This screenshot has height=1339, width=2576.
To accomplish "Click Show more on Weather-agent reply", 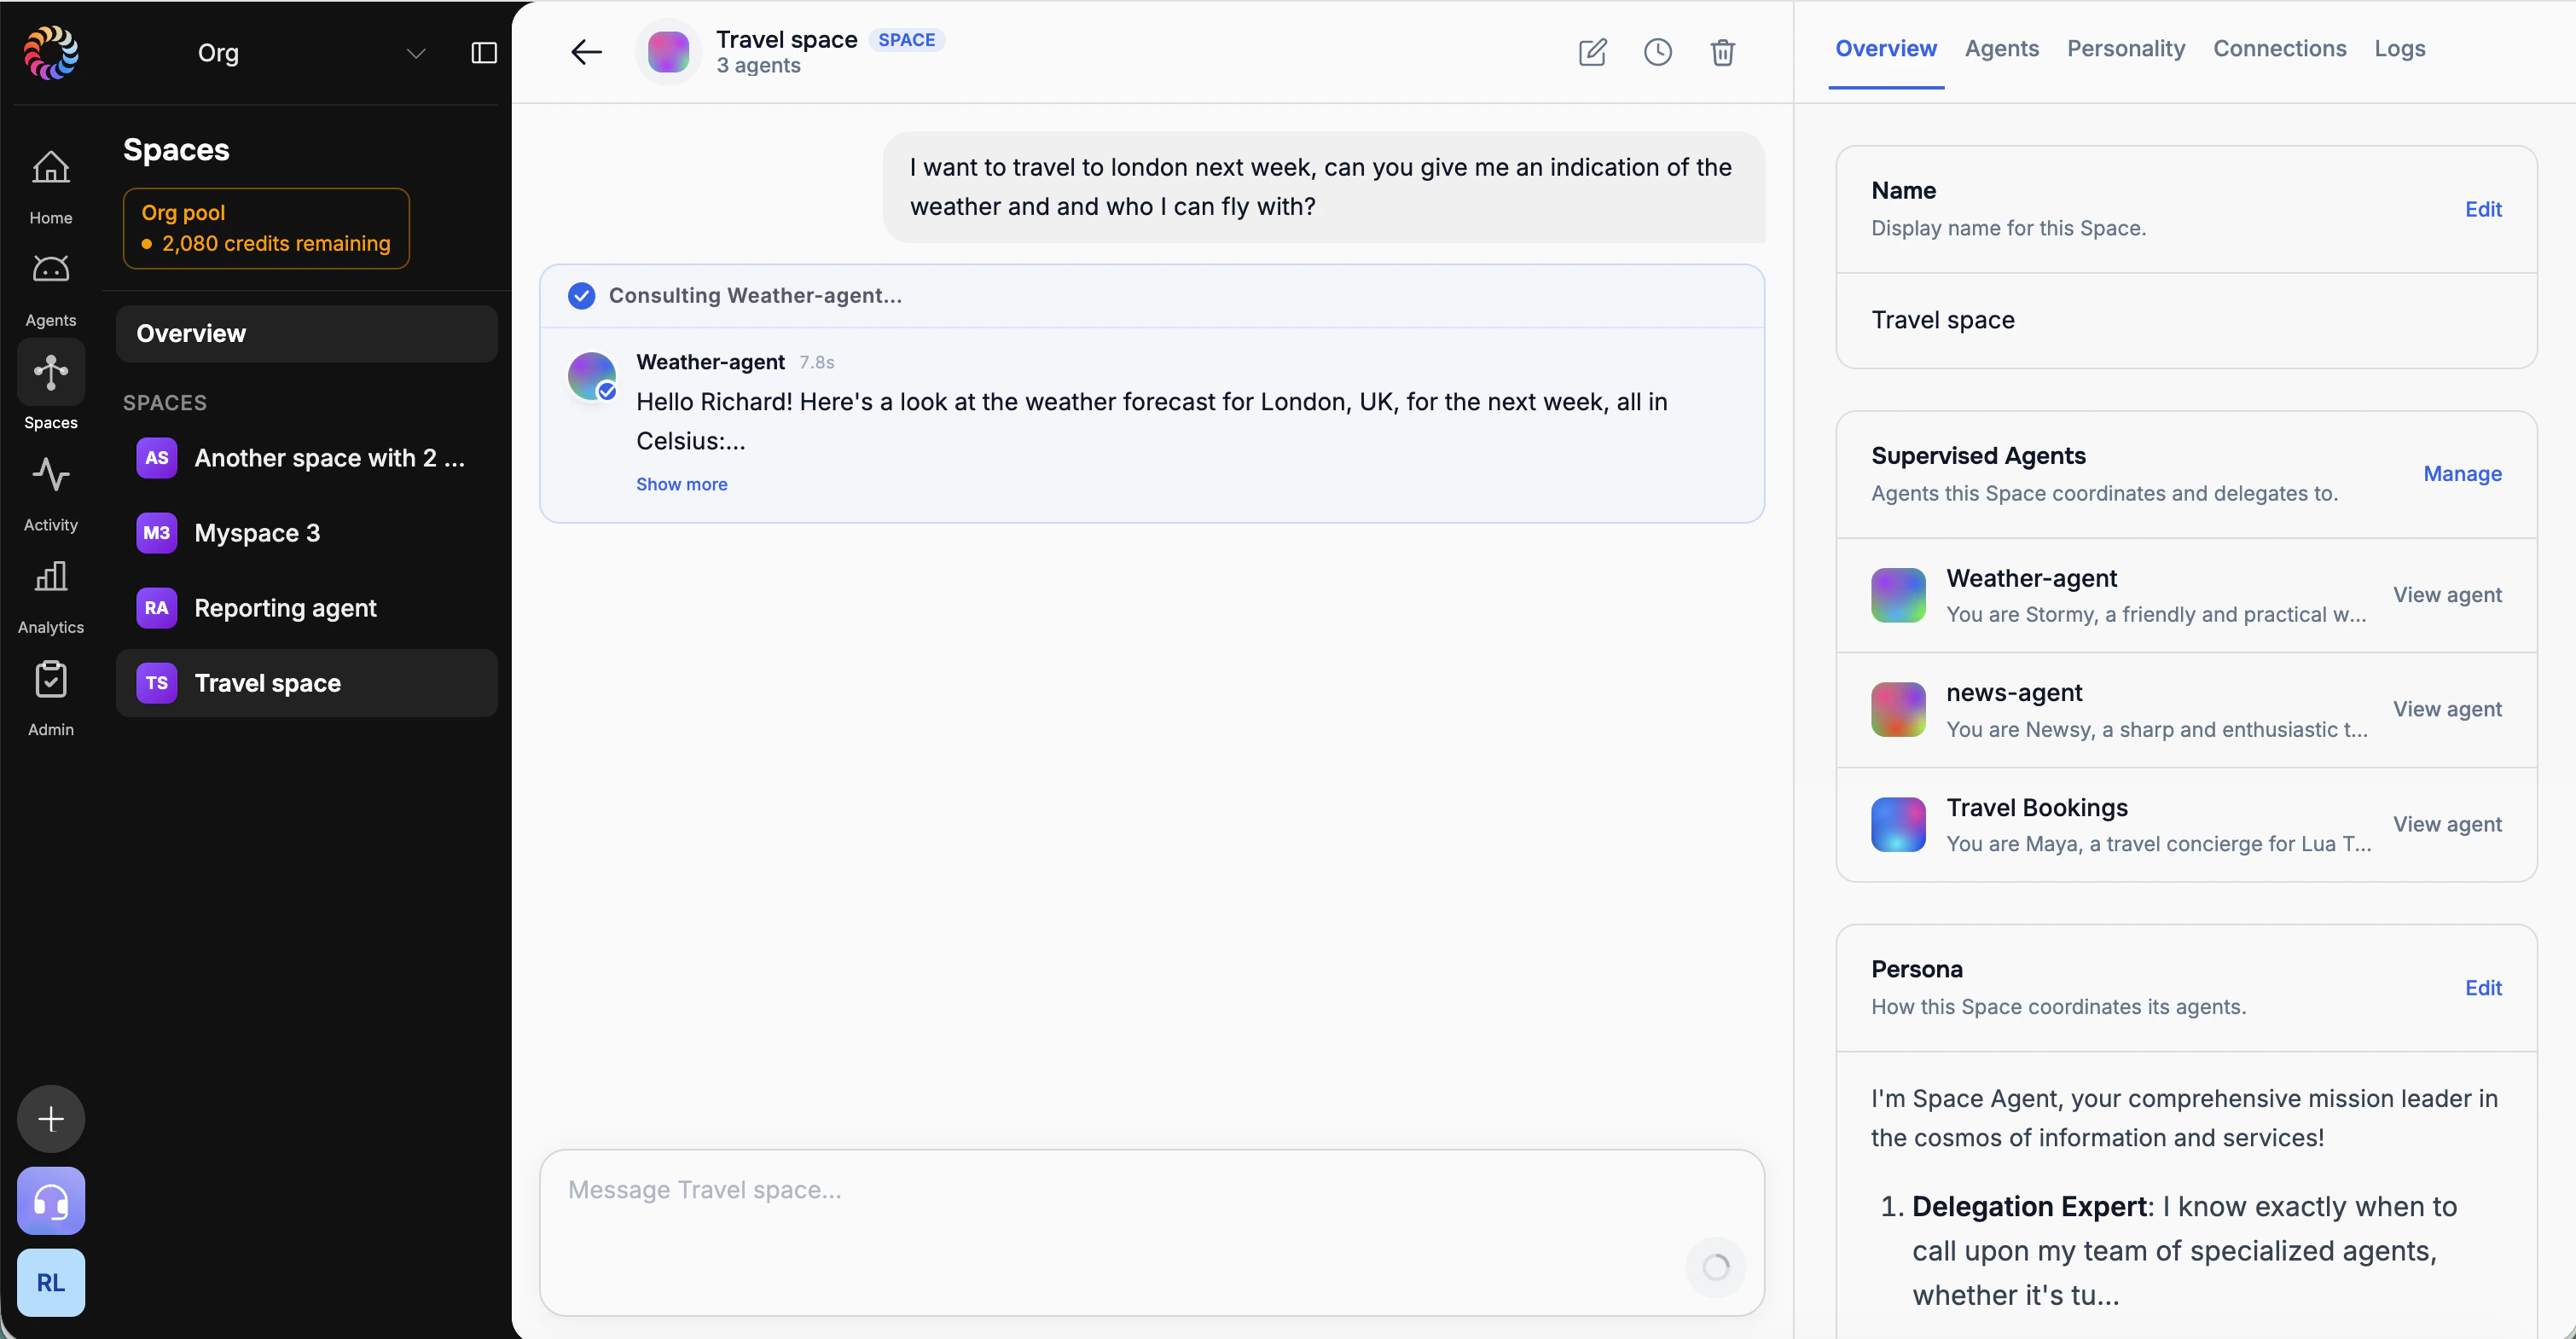I will click(x=681, y=484).
